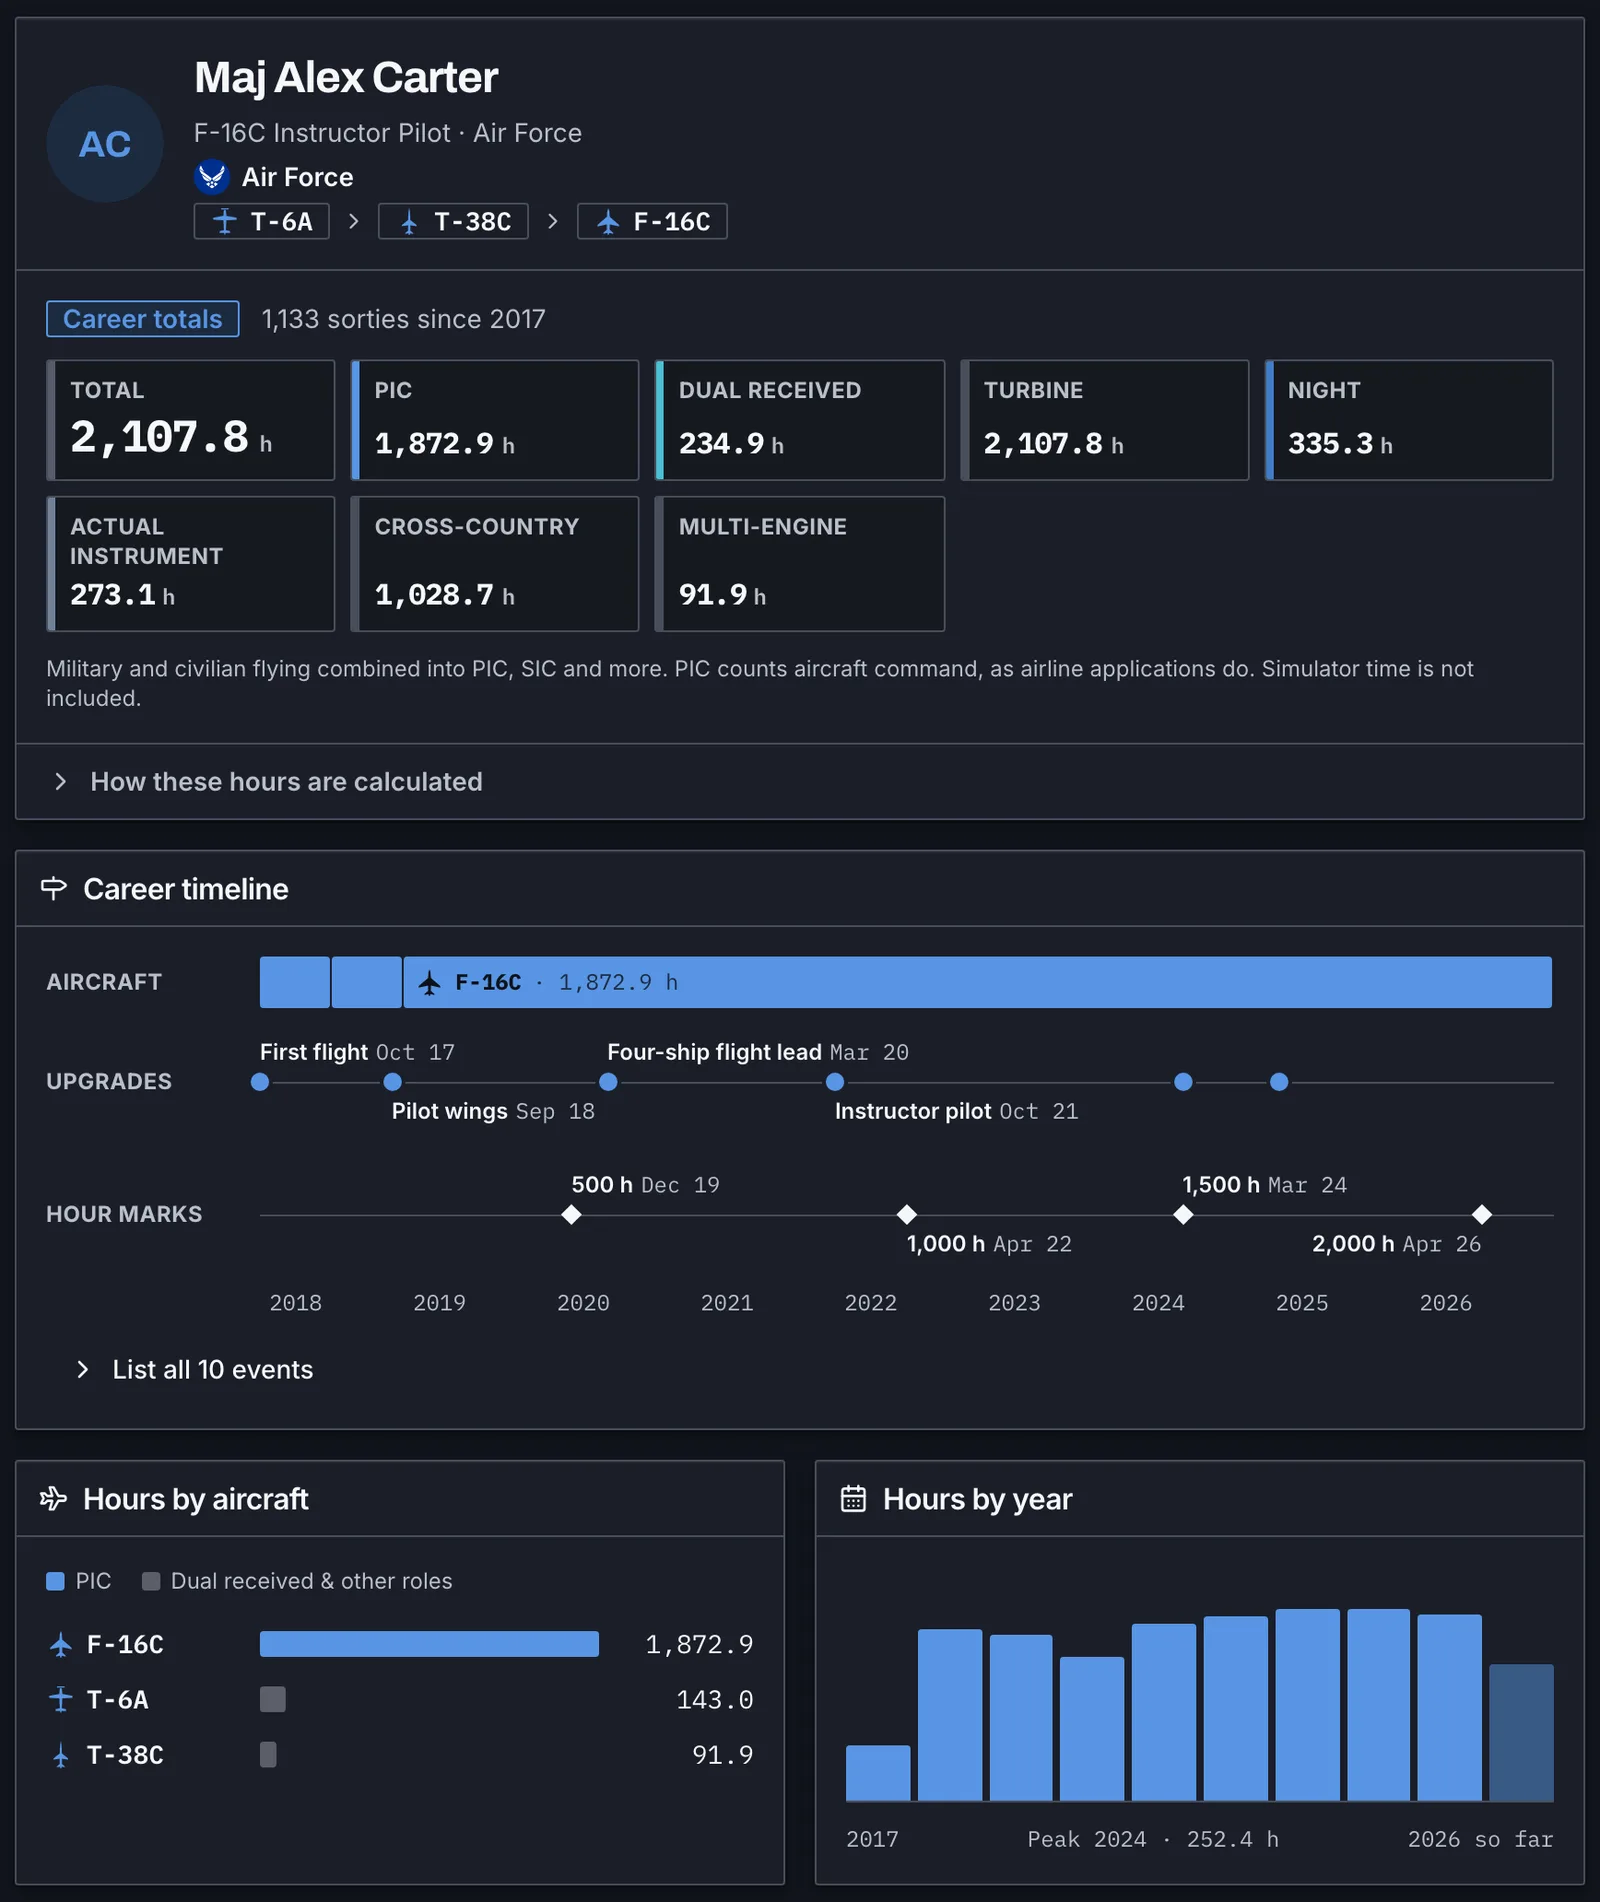Screen dimensions: 1600x1902
Task: Click the 2,000 h diamond marker
Action: (1482, 1215)
